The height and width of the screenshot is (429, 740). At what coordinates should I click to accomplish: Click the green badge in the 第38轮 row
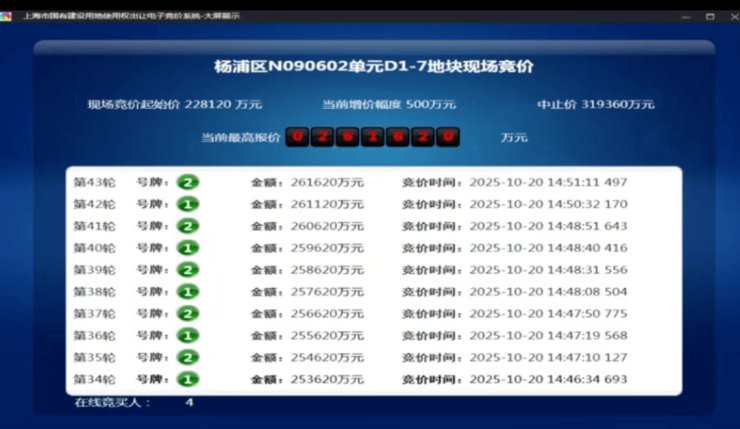[x=188, y=292]
